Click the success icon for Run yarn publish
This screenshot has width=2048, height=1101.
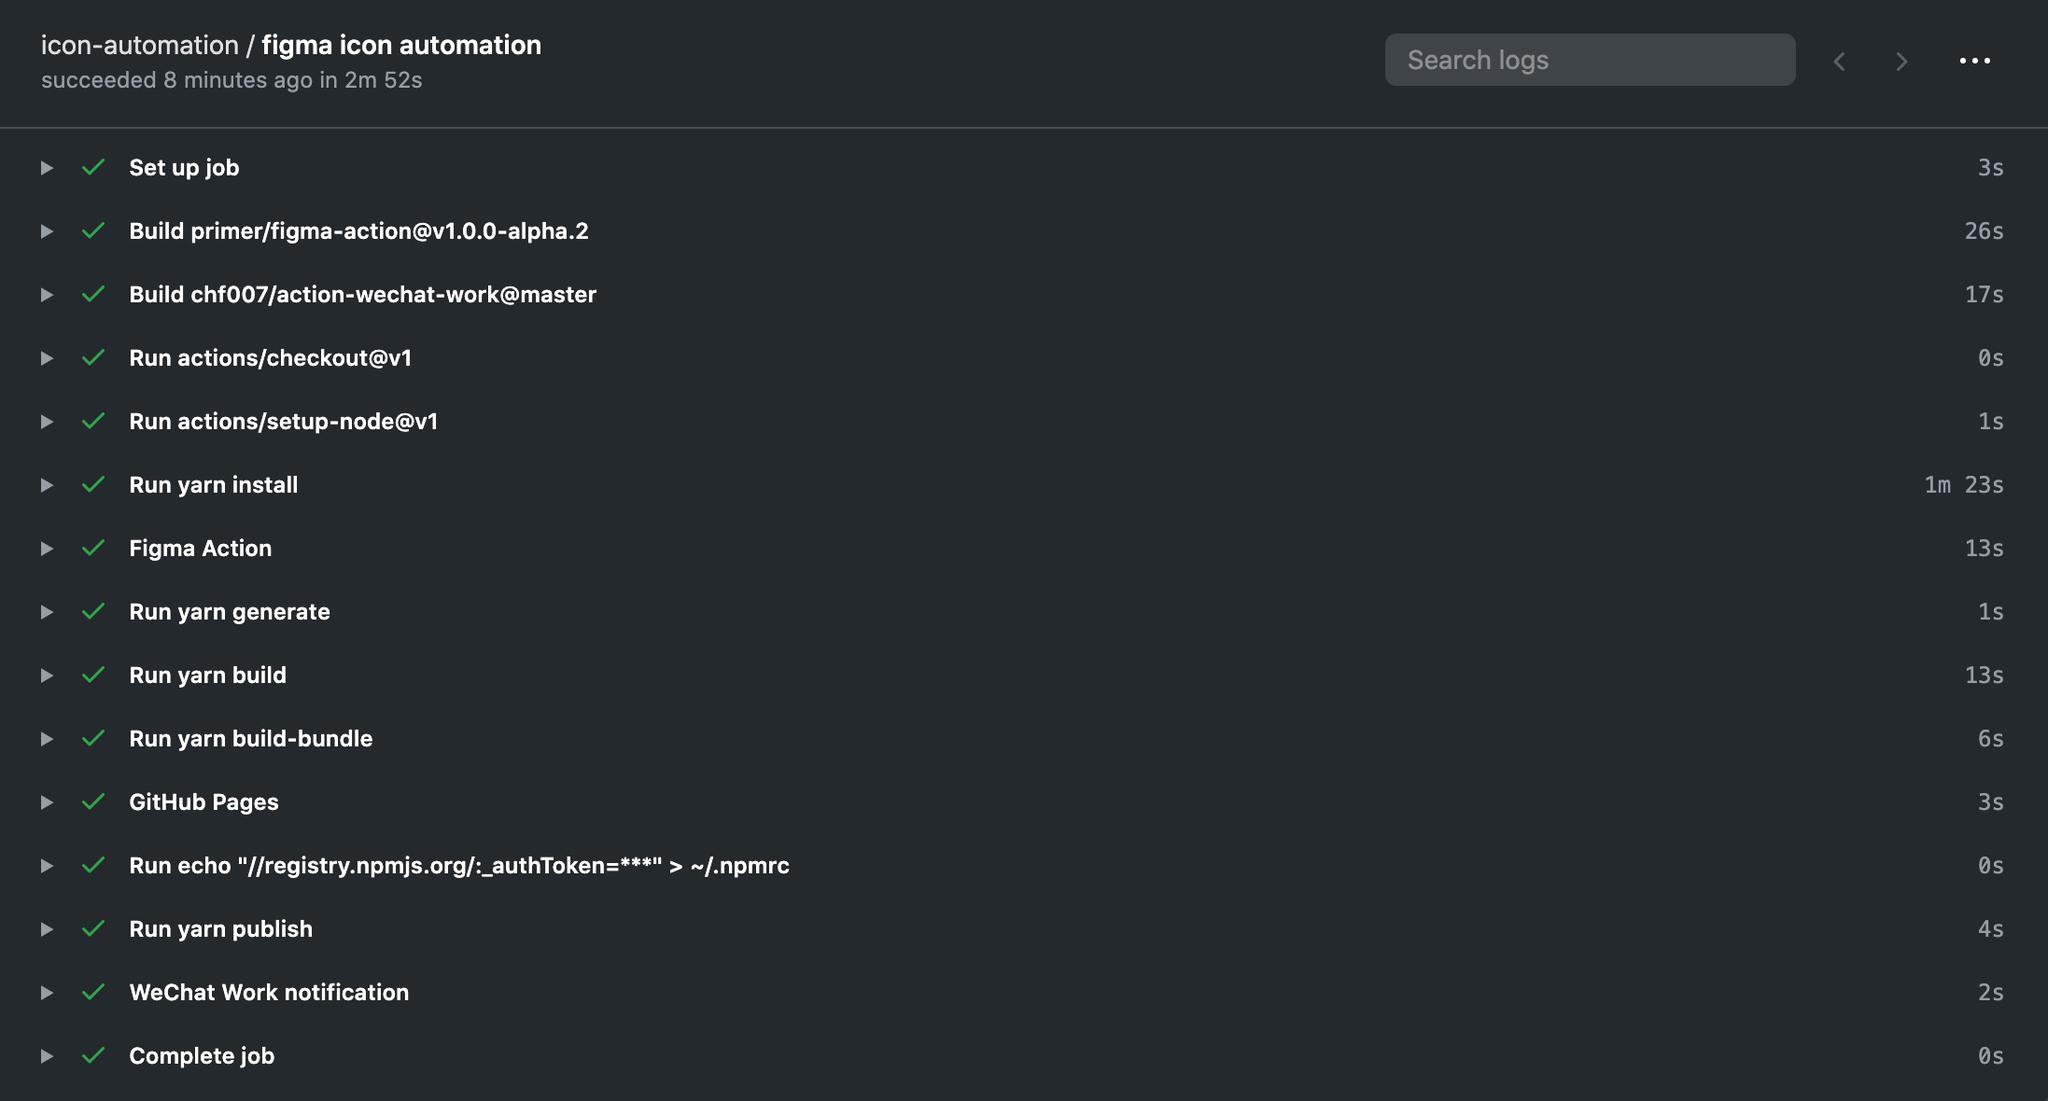[94, 929]
